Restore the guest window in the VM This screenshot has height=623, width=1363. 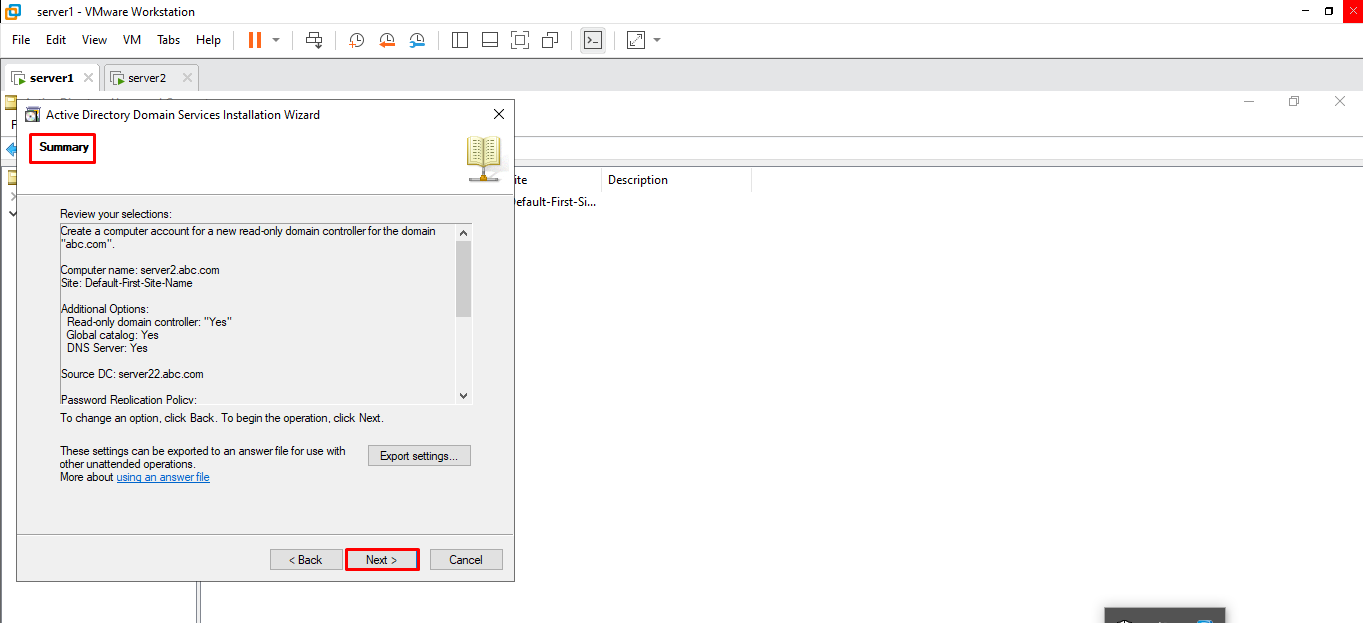[x=1293, y=101]
